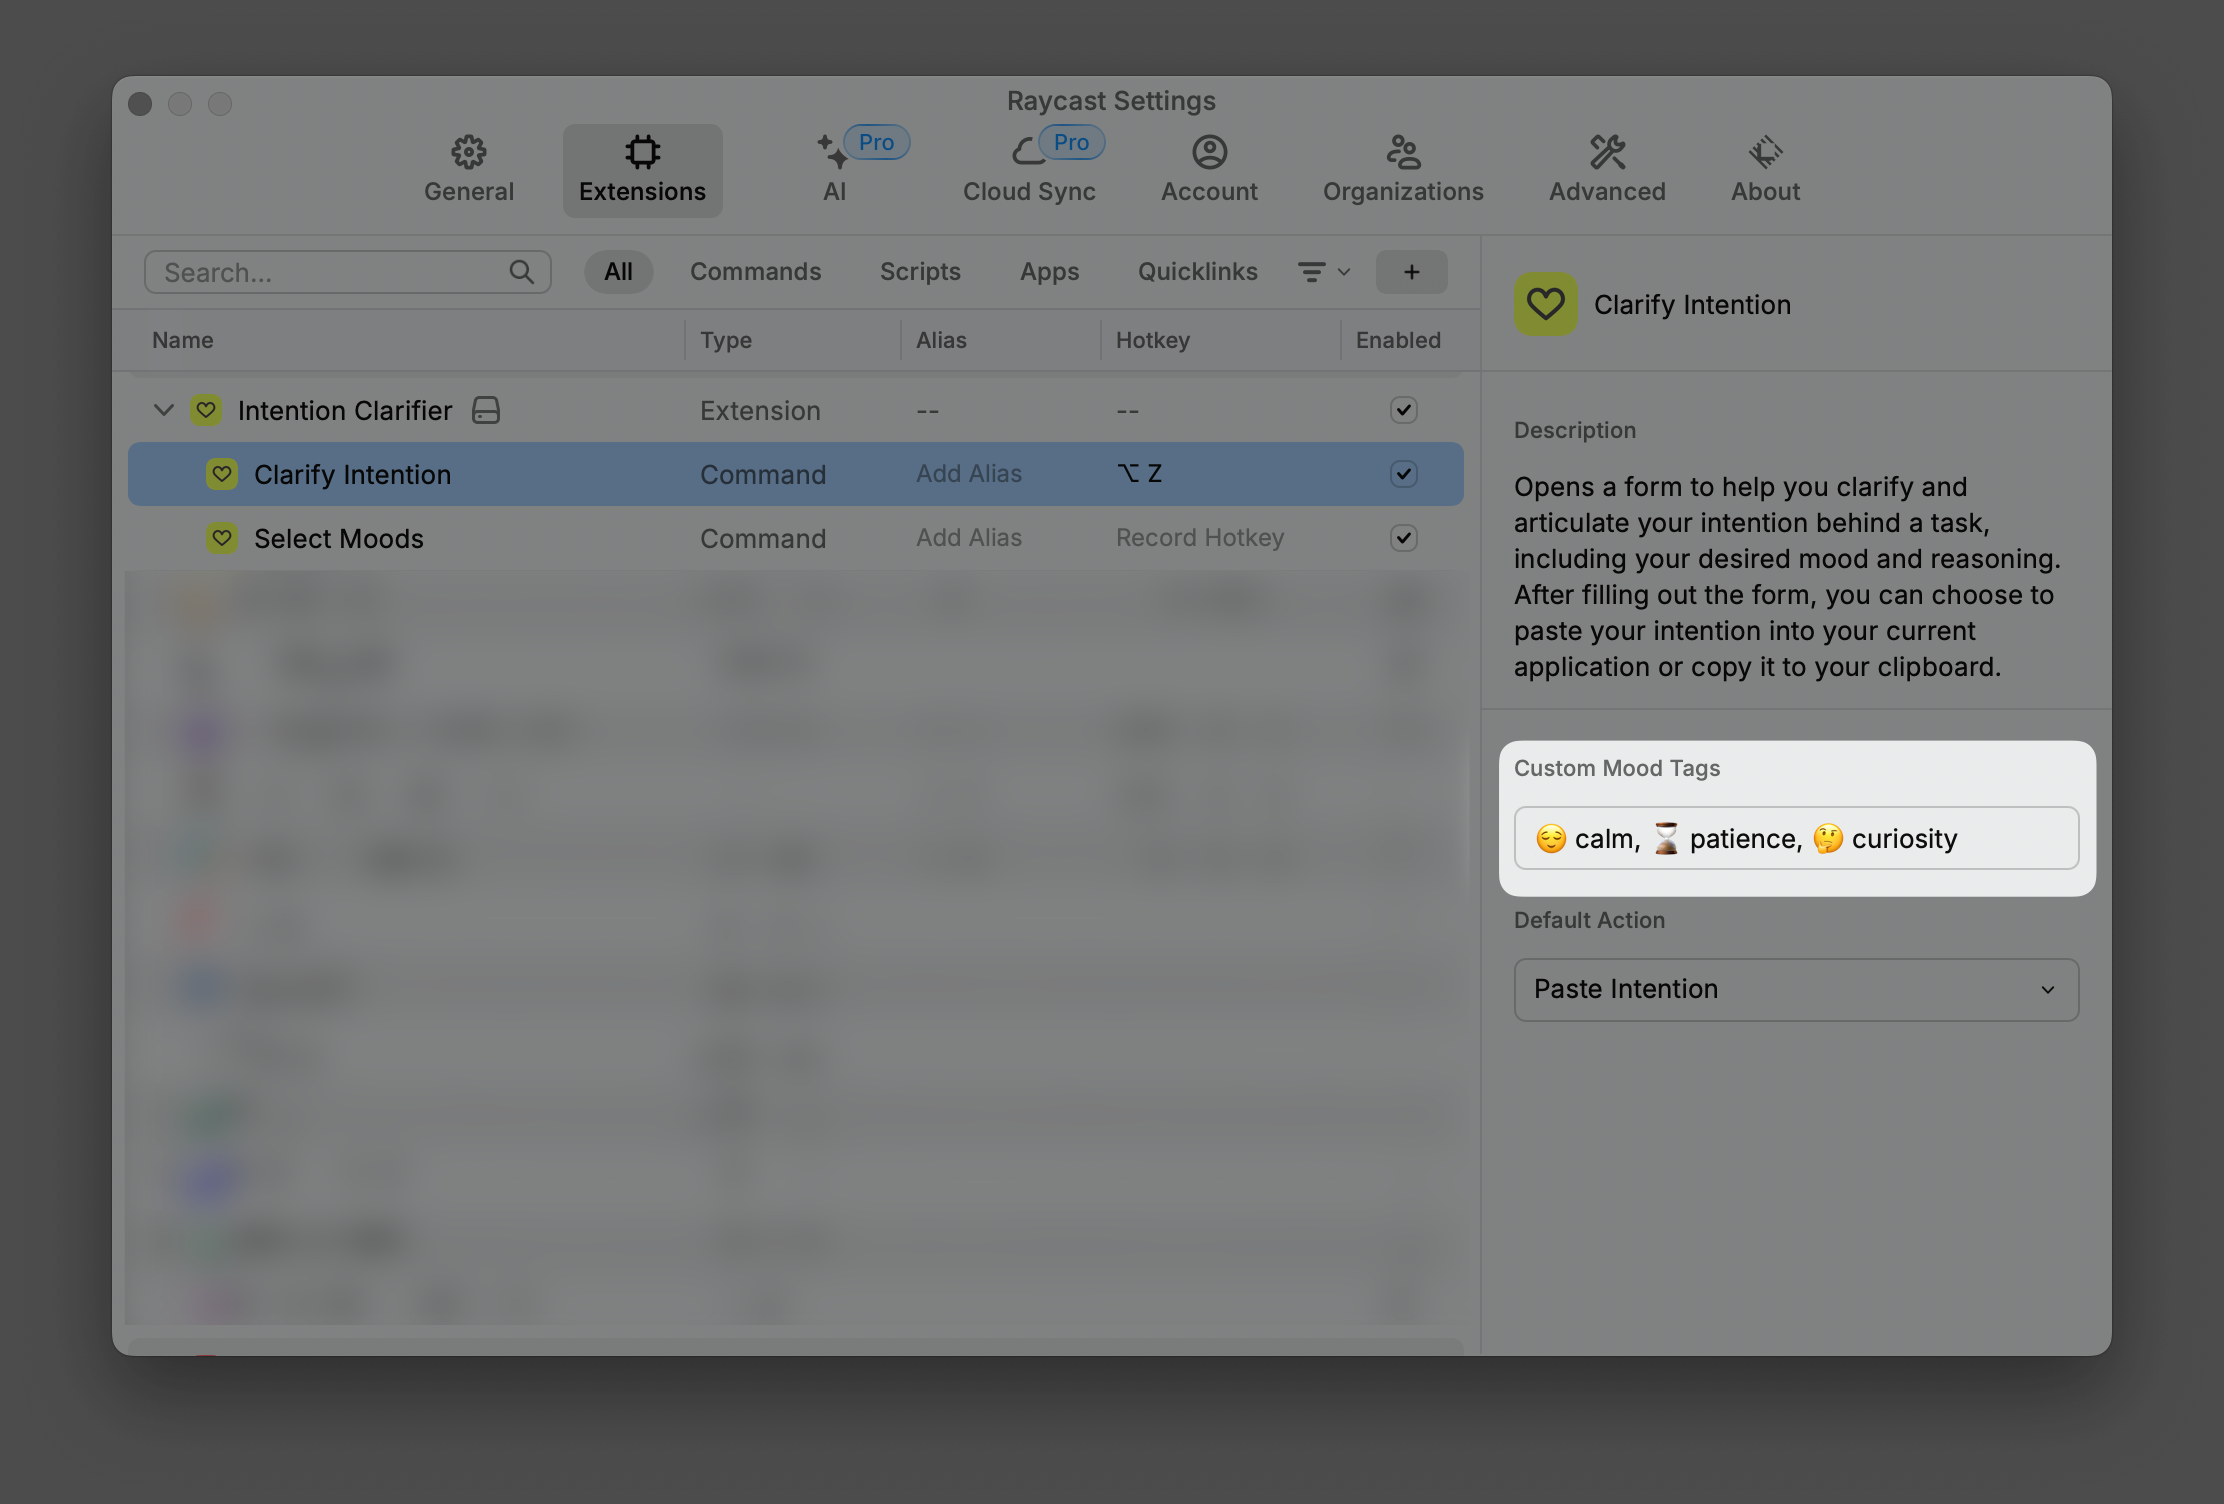Open the AI sparkles tab icon
Screen dimensions: 2224x1504
[x=832, y=153]
